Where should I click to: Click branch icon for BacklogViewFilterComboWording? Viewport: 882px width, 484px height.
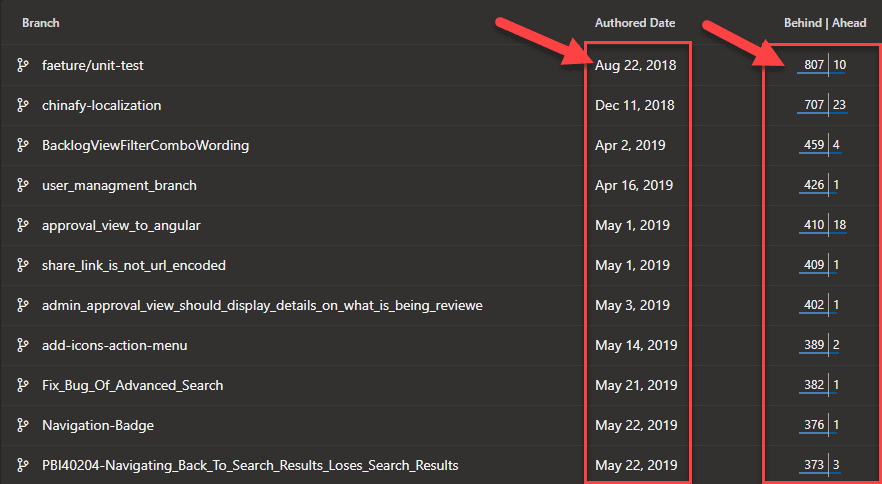coord(23,145)
